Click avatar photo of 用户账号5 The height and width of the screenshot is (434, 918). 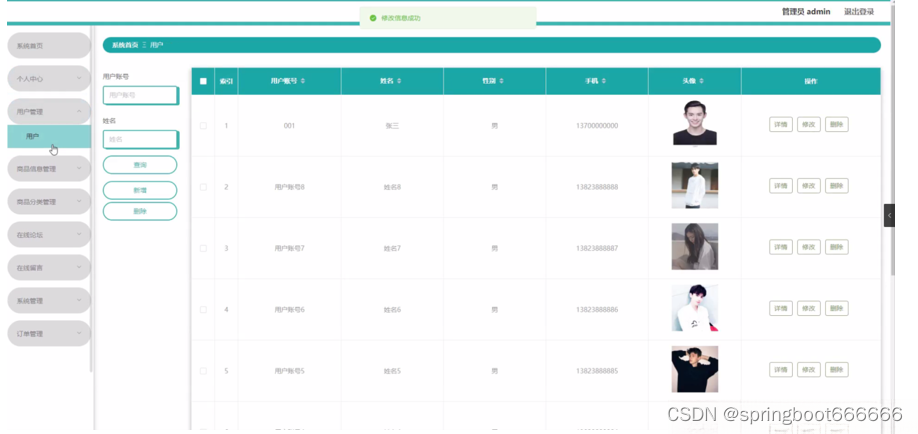point(695,369)
